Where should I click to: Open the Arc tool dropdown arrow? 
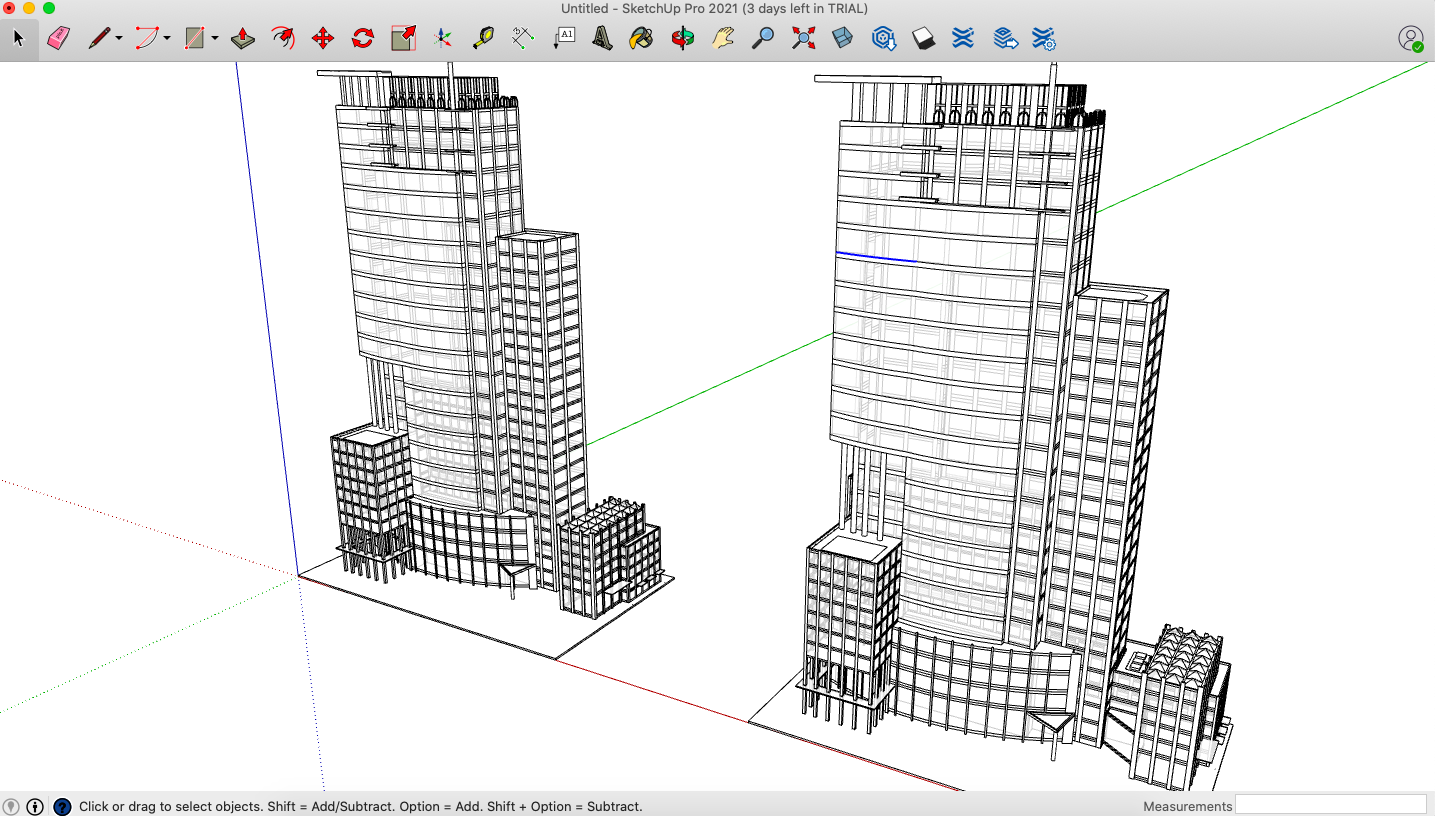[x=167, y=39]
